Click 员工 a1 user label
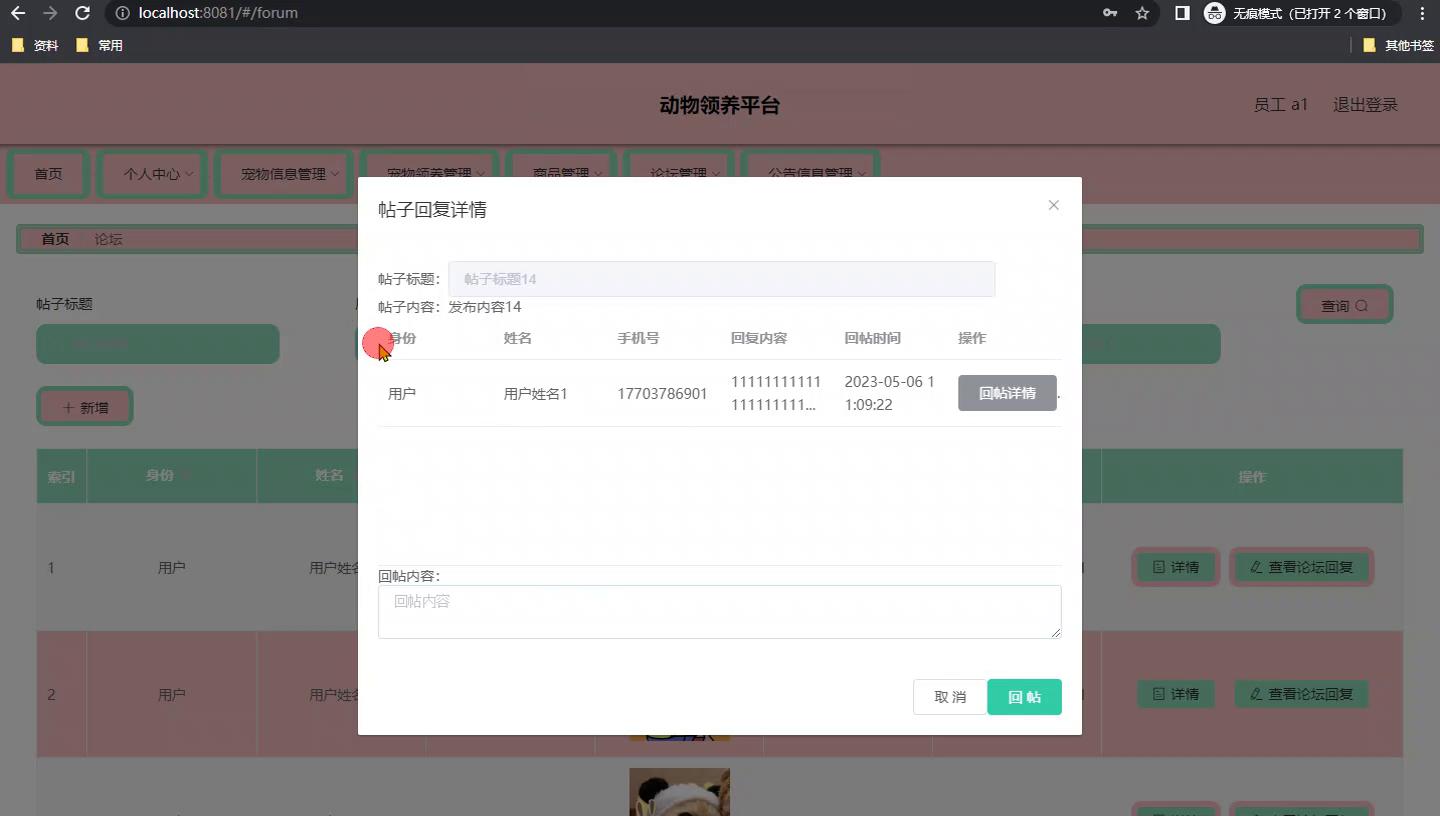Screen dimensions: 1440x816 (x=1281, y=104)
